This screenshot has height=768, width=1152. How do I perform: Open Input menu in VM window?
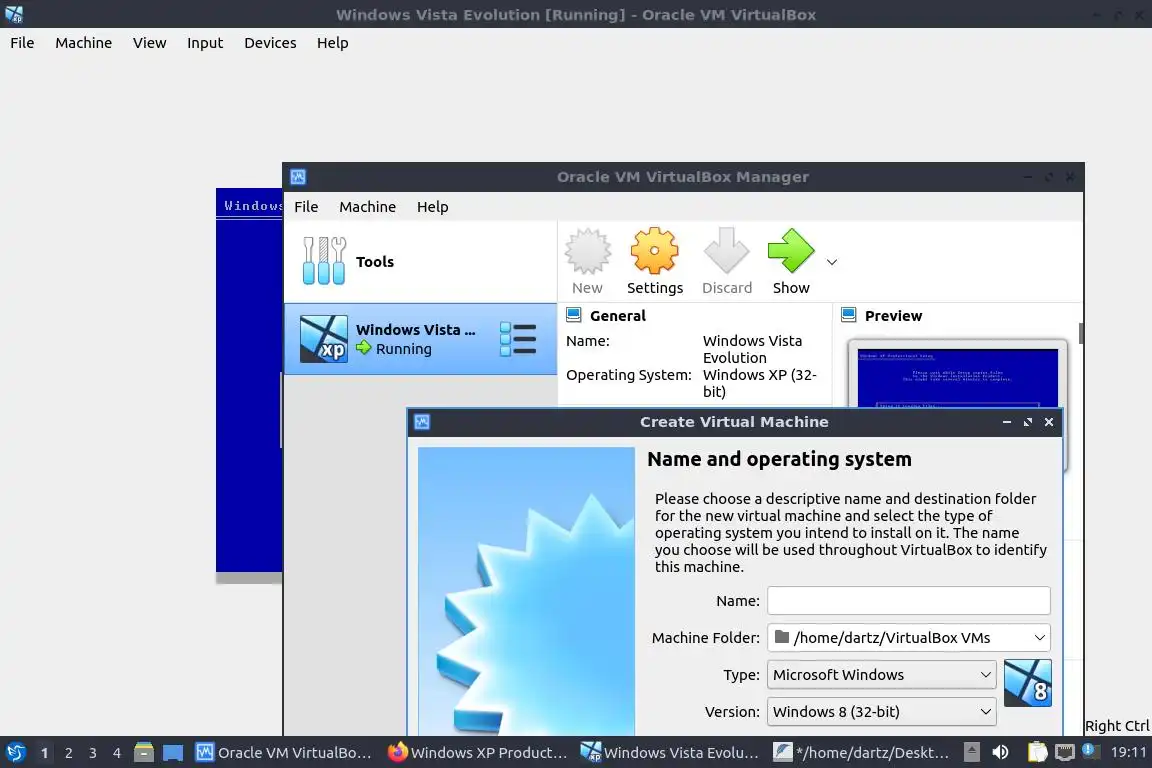click(x=204, y=43)
